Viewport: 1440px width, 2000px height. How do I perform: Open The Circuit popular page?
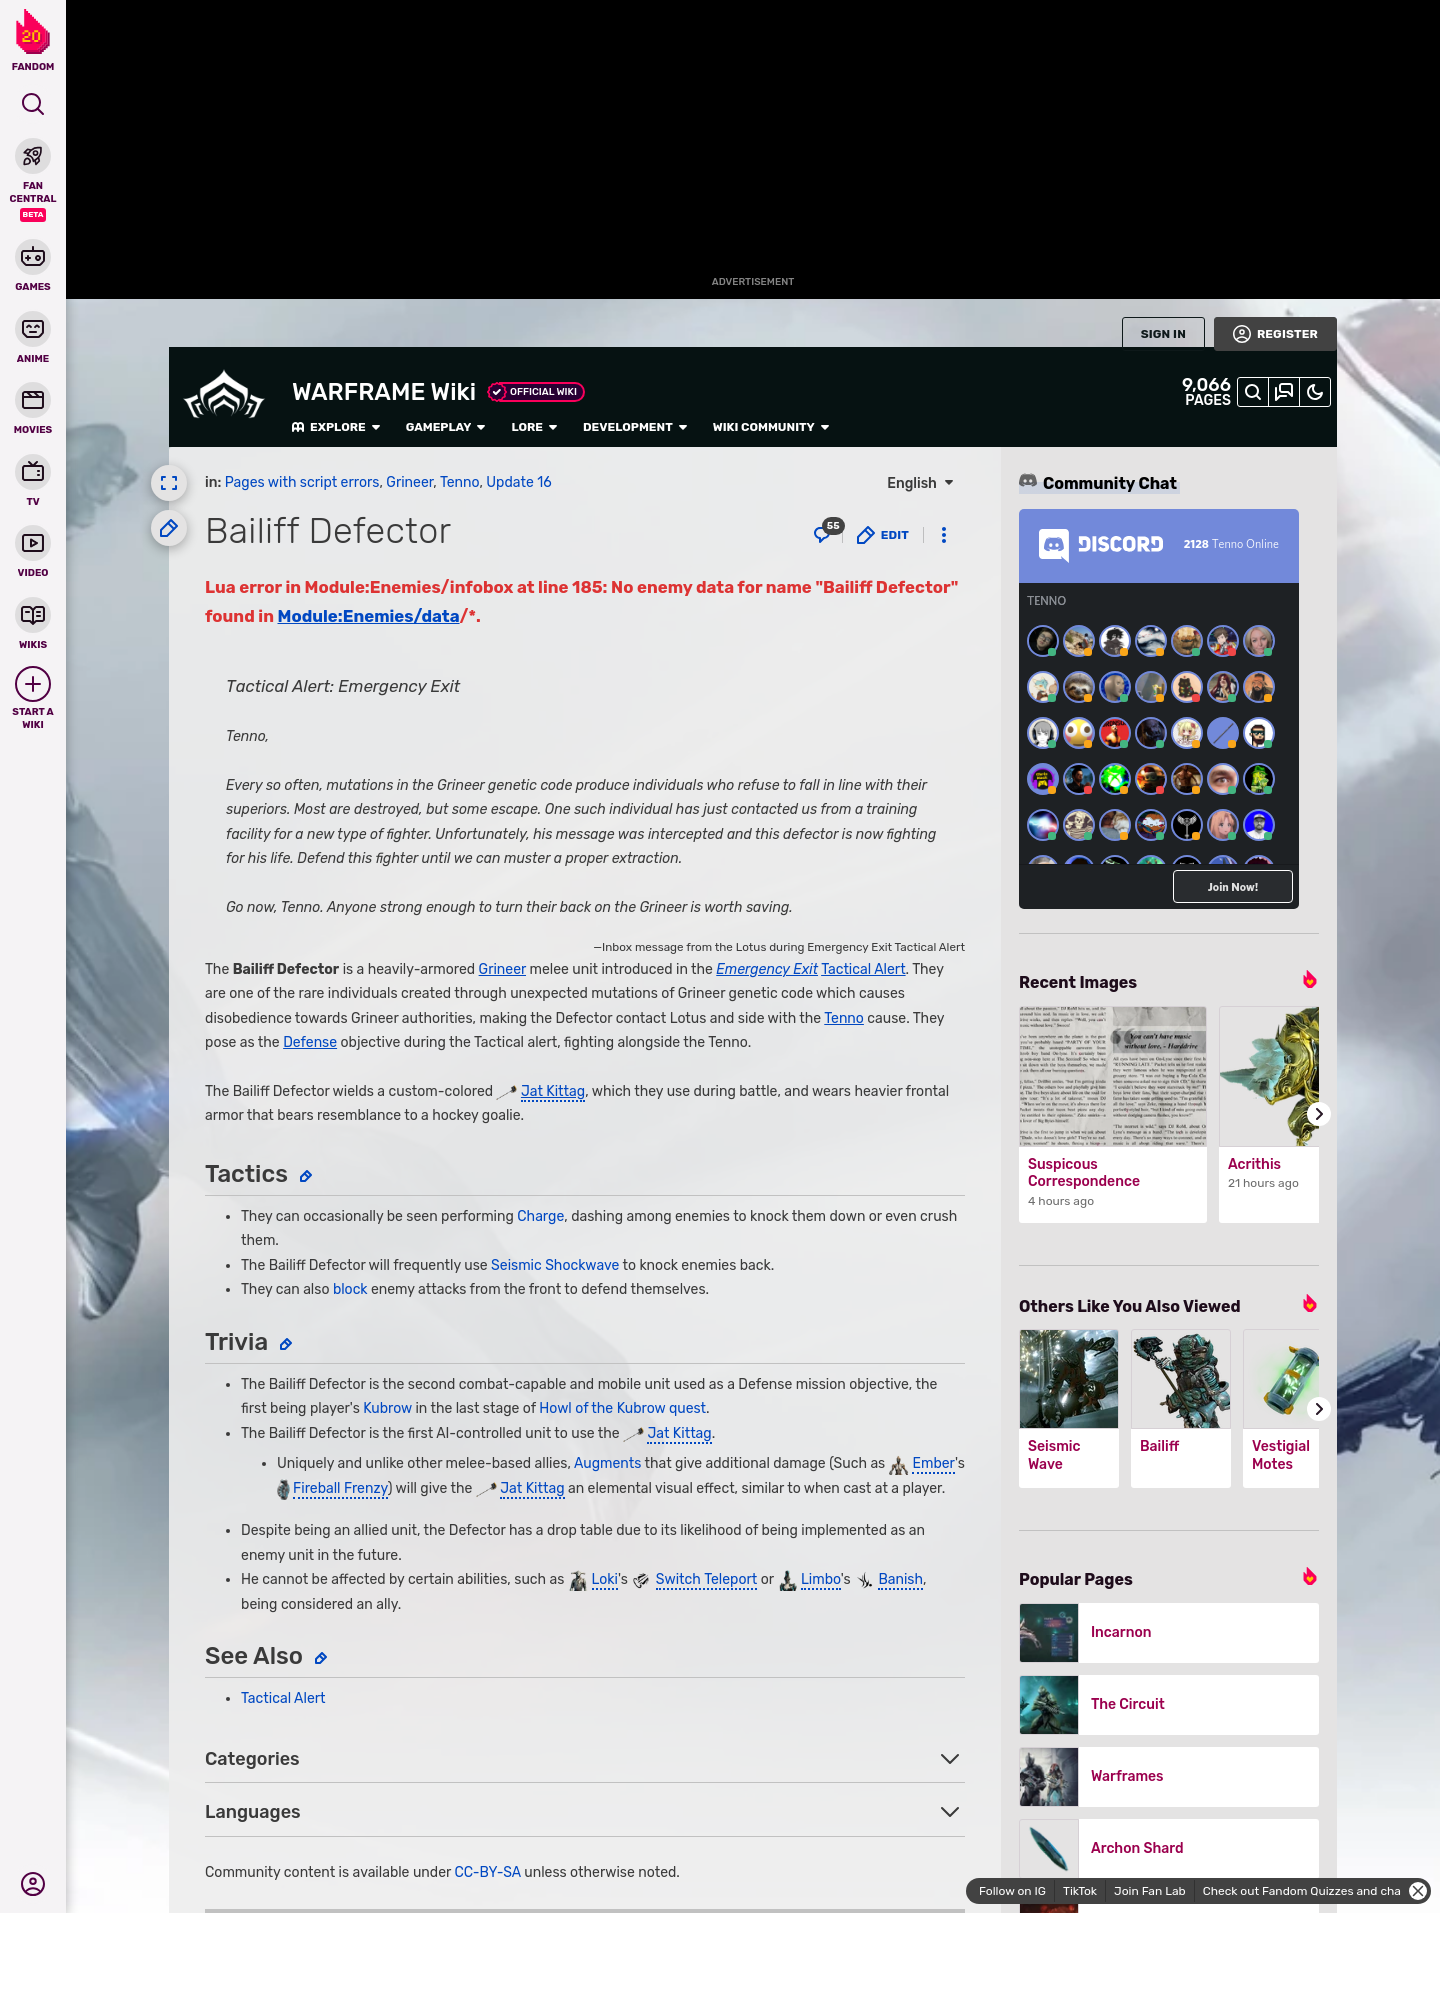click(1169, 1705)
